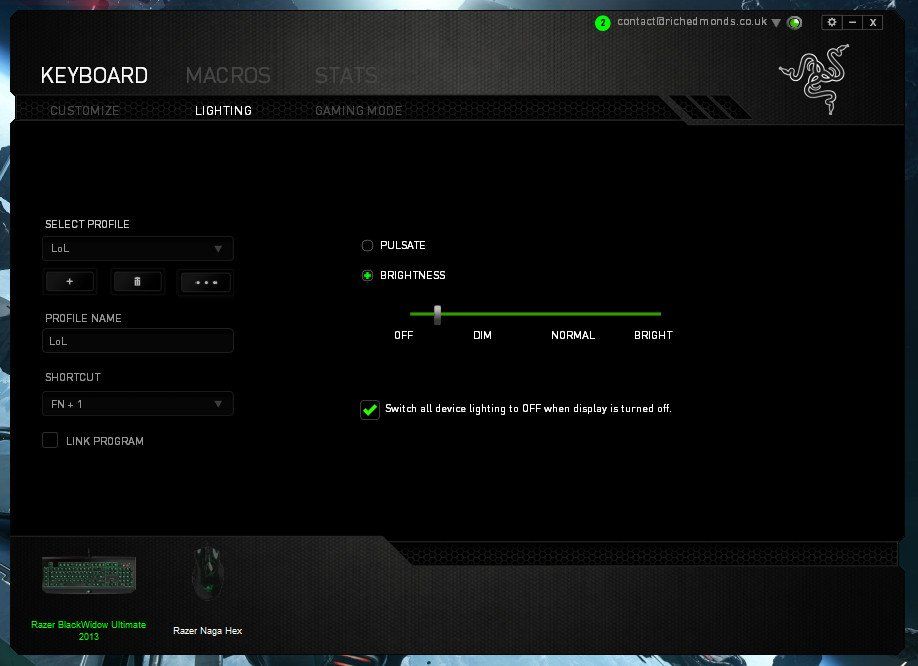Enable the Pulsate lighting effect
The height and width of the screenshot is (666, 918).
[x=368, y=245]
